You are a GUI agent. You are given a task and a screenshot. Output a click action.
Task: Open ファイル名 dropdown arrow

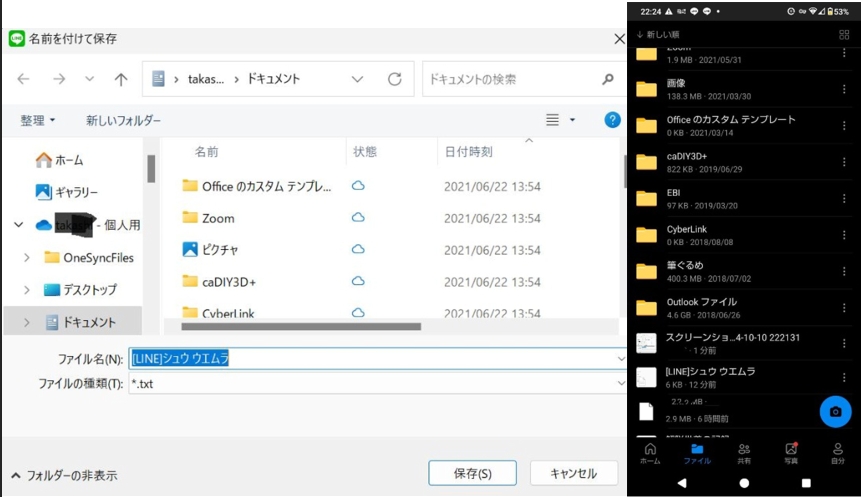coord(620,359)
